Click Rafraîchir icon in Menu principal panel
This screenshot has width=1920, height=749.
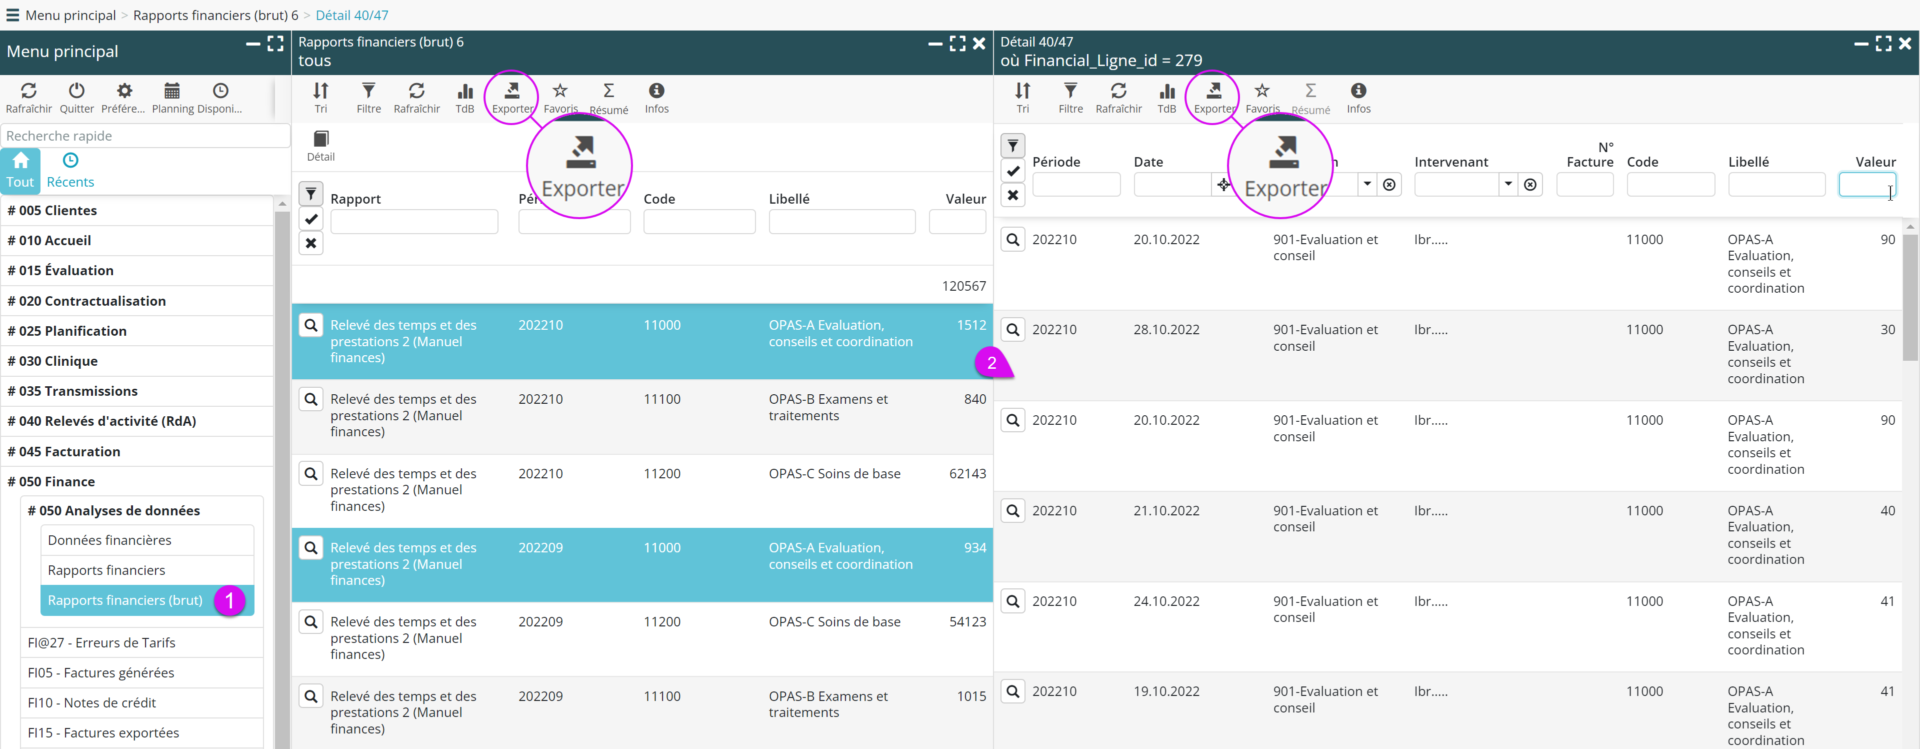[x=28, y=92]
